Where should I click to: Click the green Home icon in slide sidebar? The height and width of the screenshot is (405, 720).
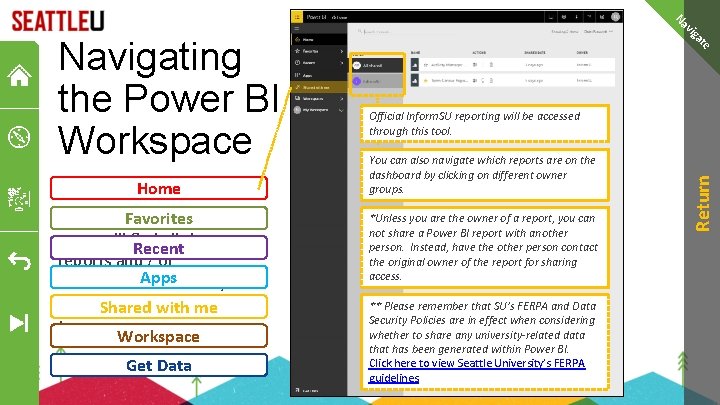[19, 75]
